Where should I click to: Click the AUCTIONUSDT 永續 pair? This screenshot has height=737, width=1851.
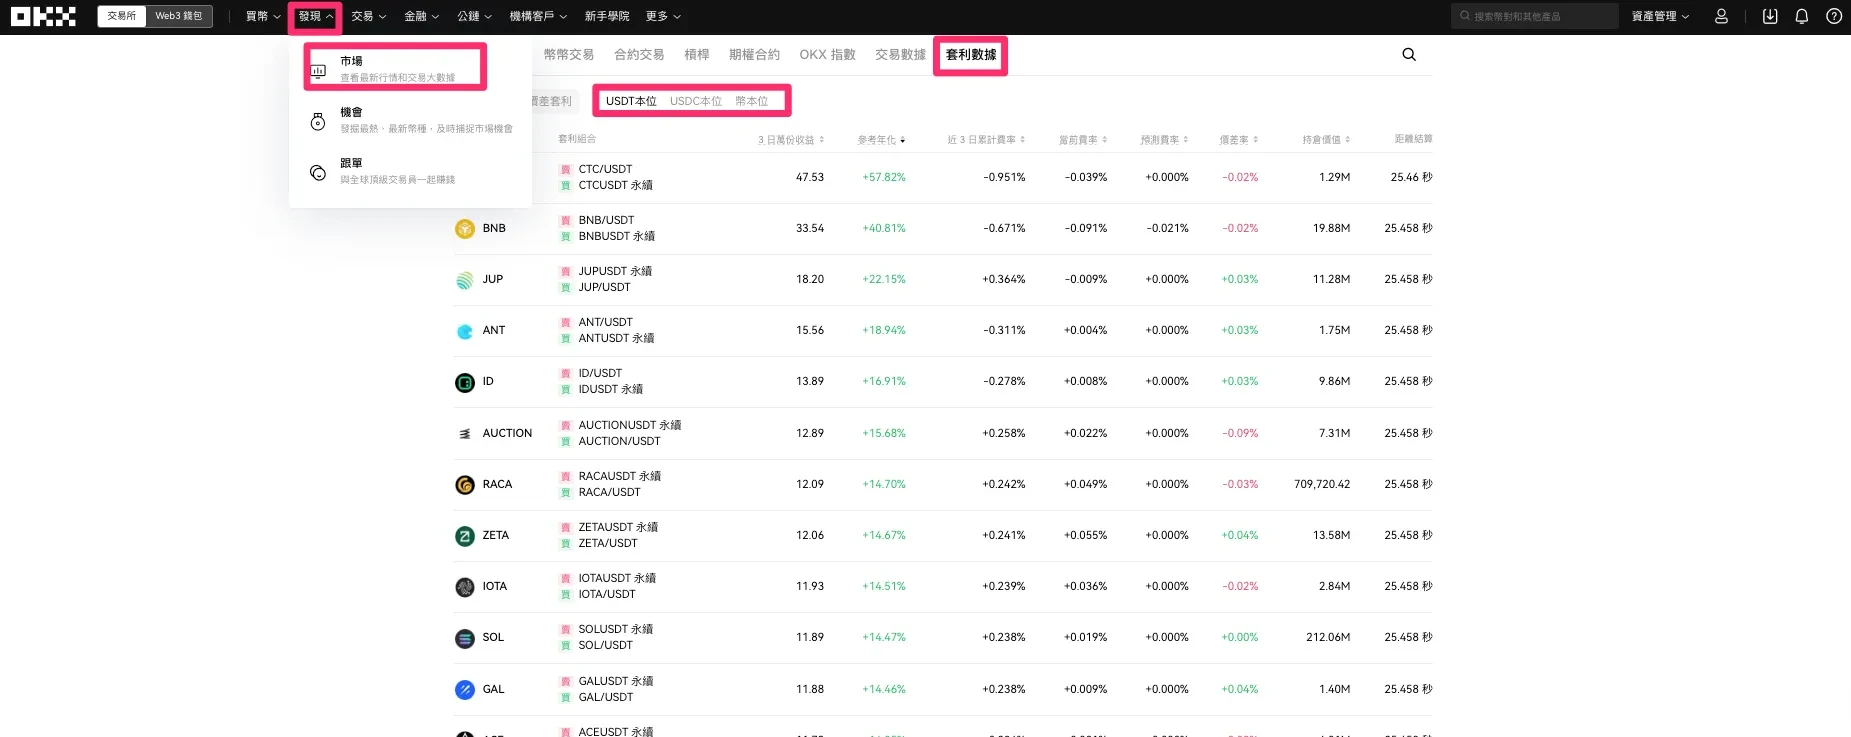(630, 425)
